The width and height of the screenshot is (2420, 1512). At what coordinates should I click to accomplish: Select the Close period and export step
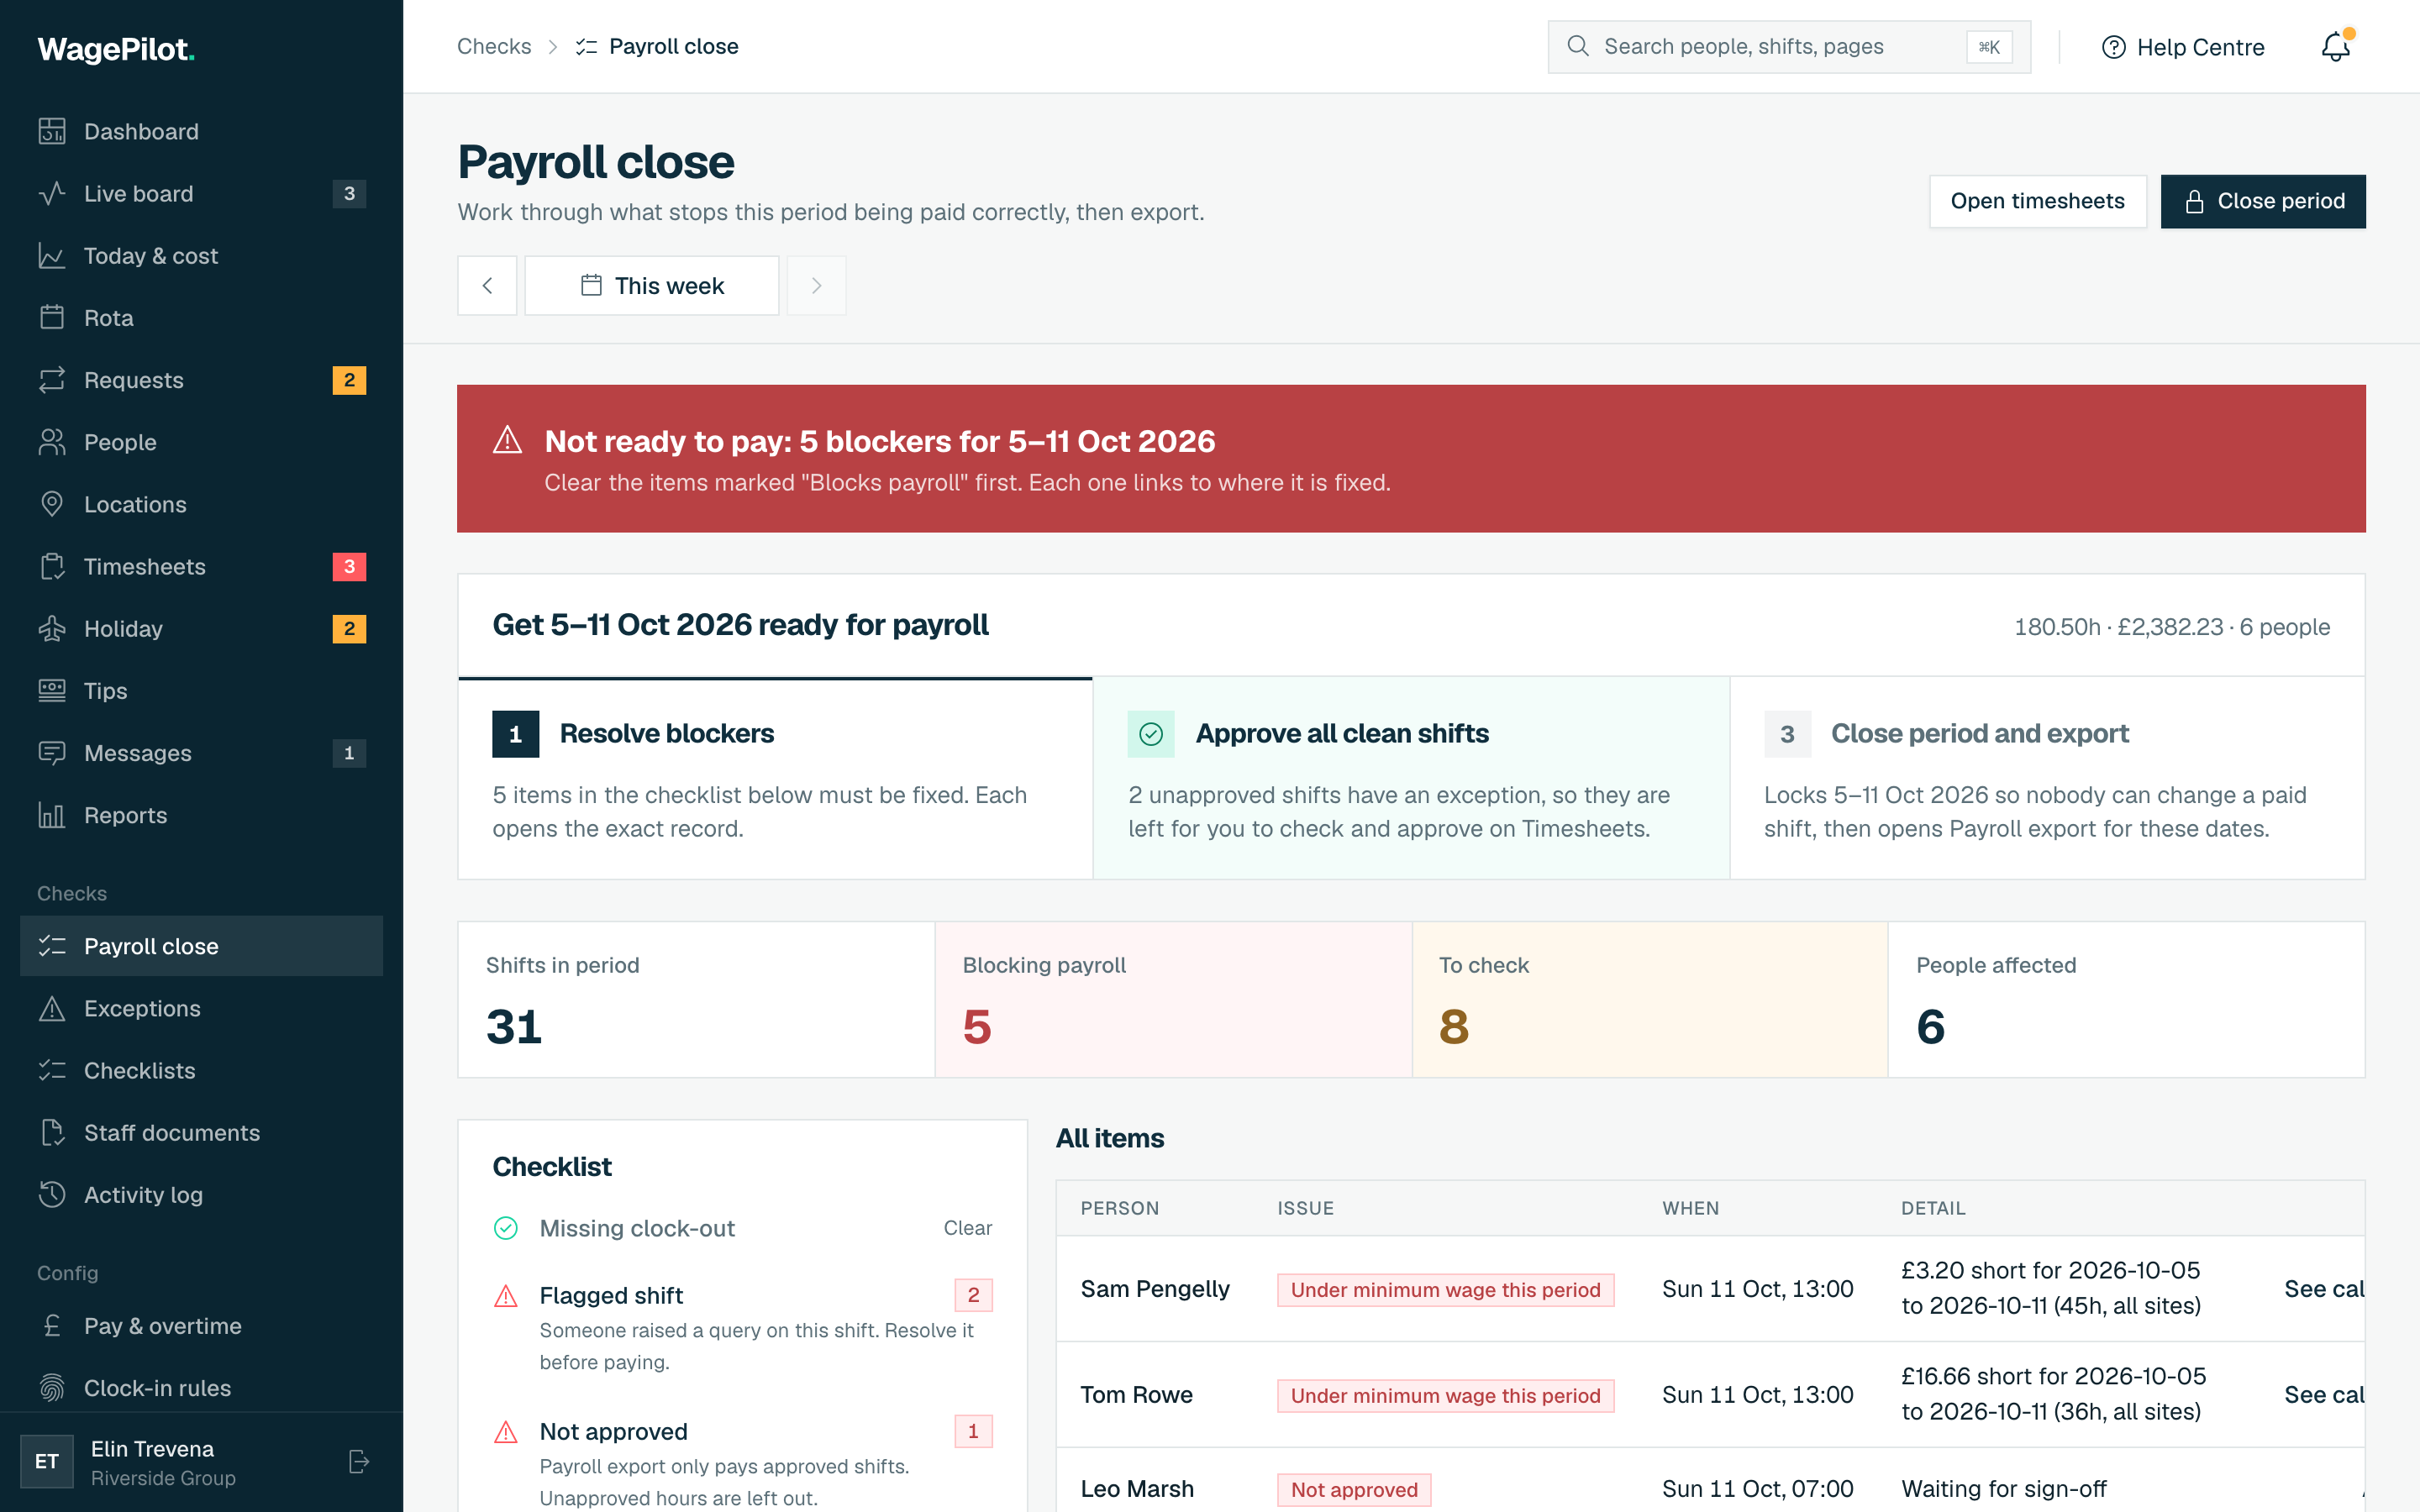[x=2047, y=778]
